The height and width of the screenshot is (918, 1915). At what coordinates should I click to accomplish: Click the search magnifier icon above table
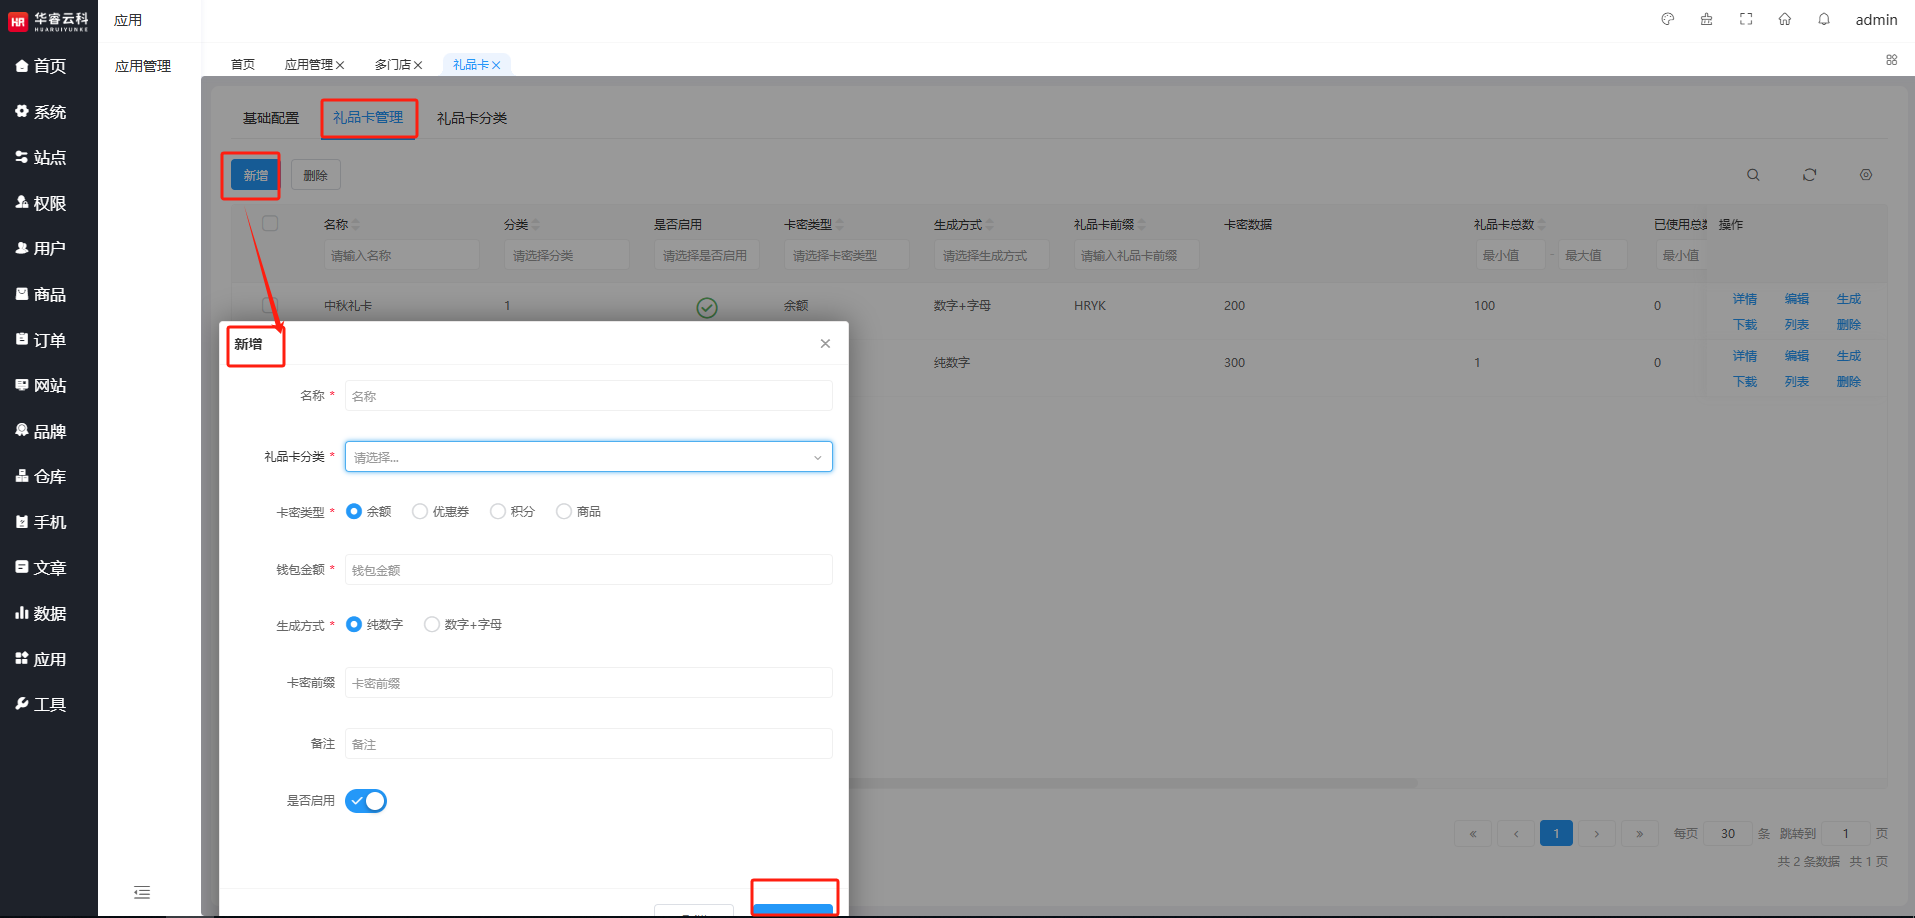coord(1753,175)
